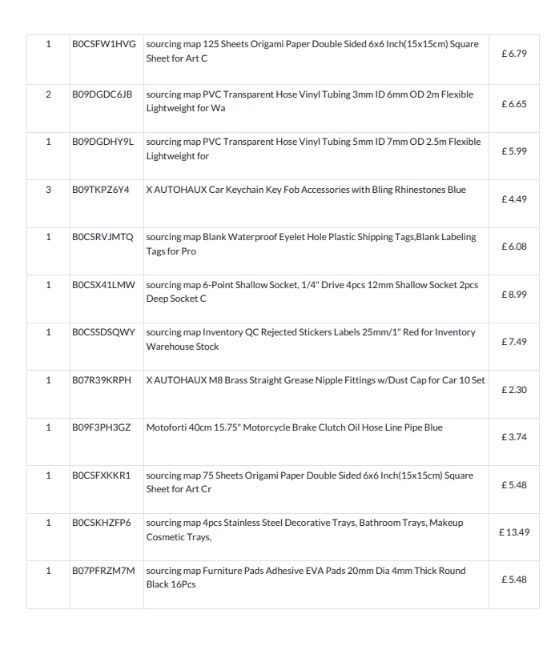This screenshot has height=650, width=555.
Task: Select quantity 3 for Car Keychain row
Action: click(x=48, y=190)
